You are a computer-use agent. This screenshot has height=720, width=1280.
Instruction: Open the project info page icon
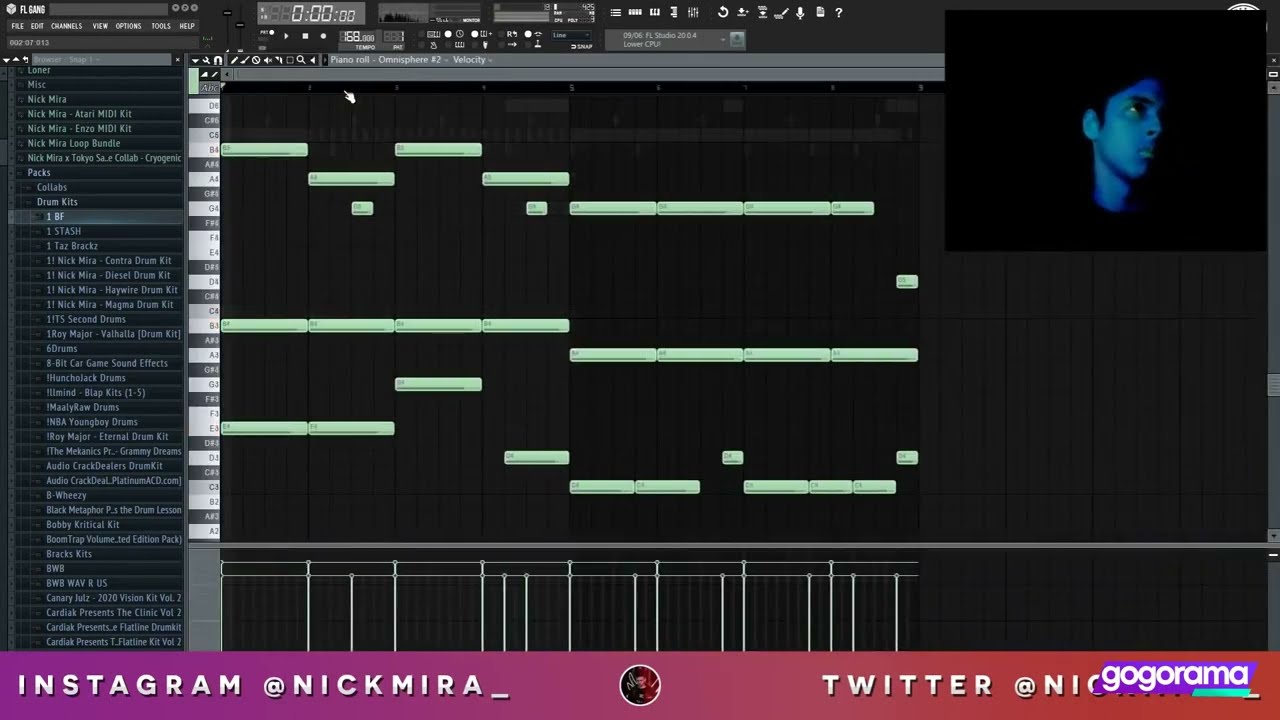(x=820, y=12)
